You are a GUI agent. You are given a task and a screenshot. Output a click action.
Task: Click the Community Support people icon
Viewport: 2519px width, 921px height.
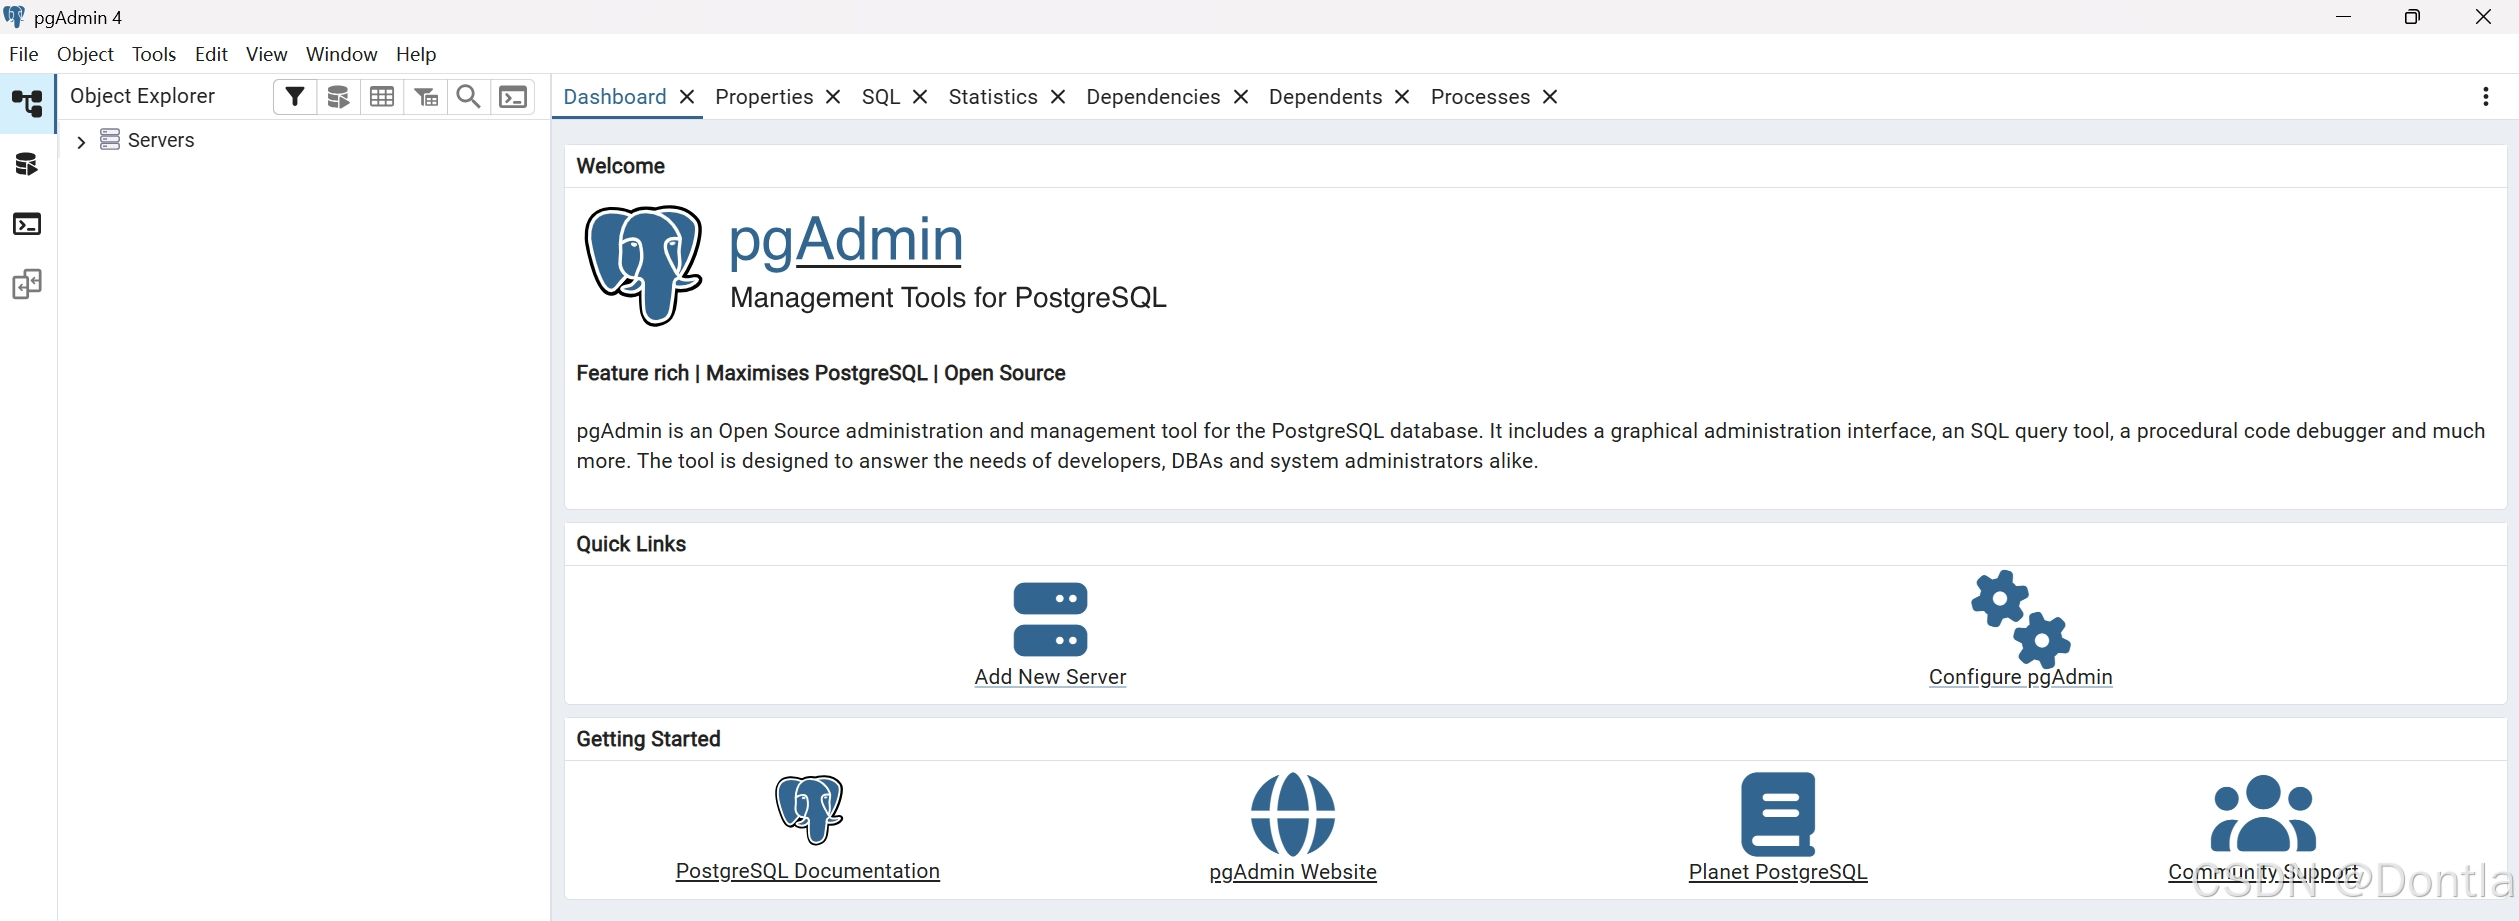click(x=2263, y=813)
